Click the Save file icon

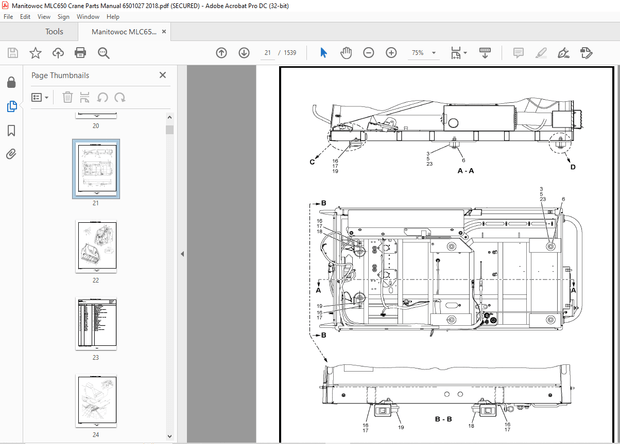coord(13,53)
